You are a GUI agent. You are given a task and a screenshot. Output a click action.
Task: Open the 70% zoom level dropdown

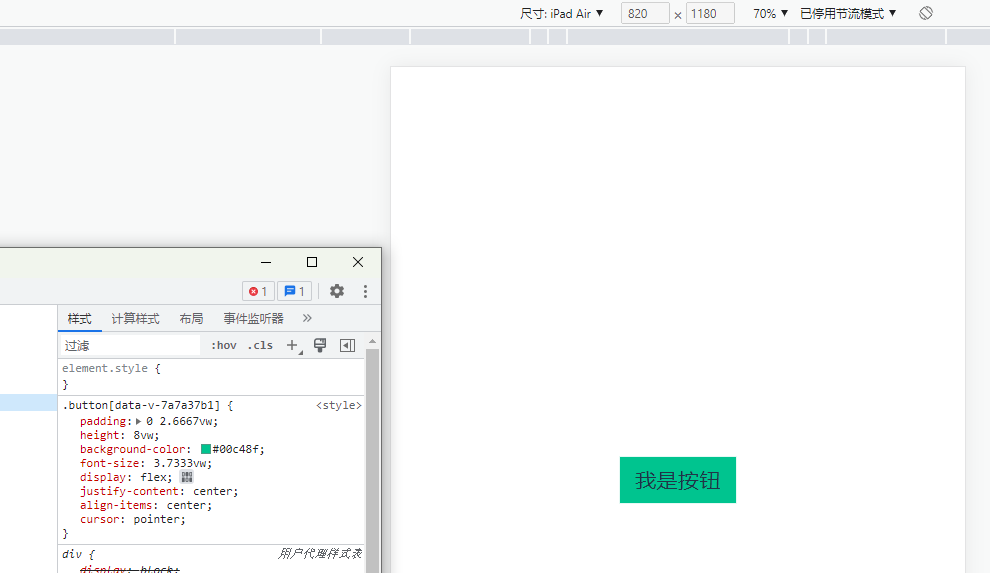(770, 13)
